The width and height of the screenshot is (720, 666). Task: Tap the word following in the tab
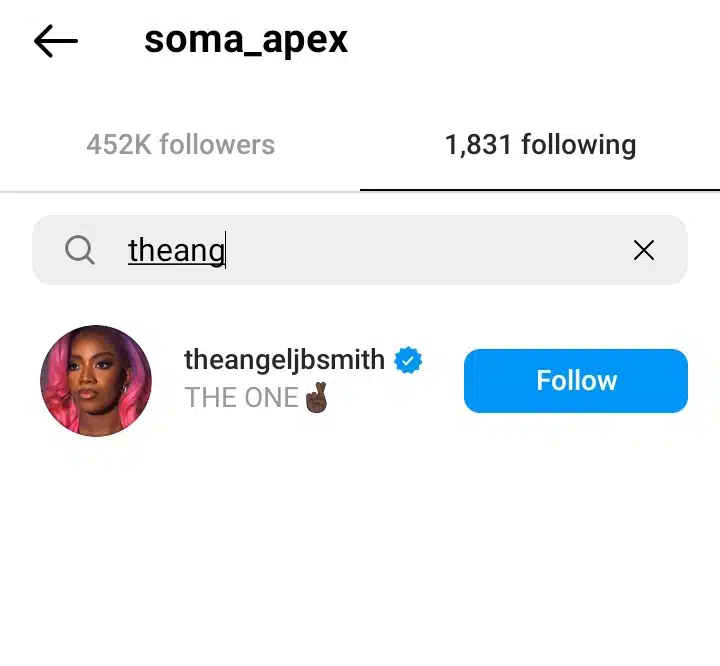(x=579, y=145)
